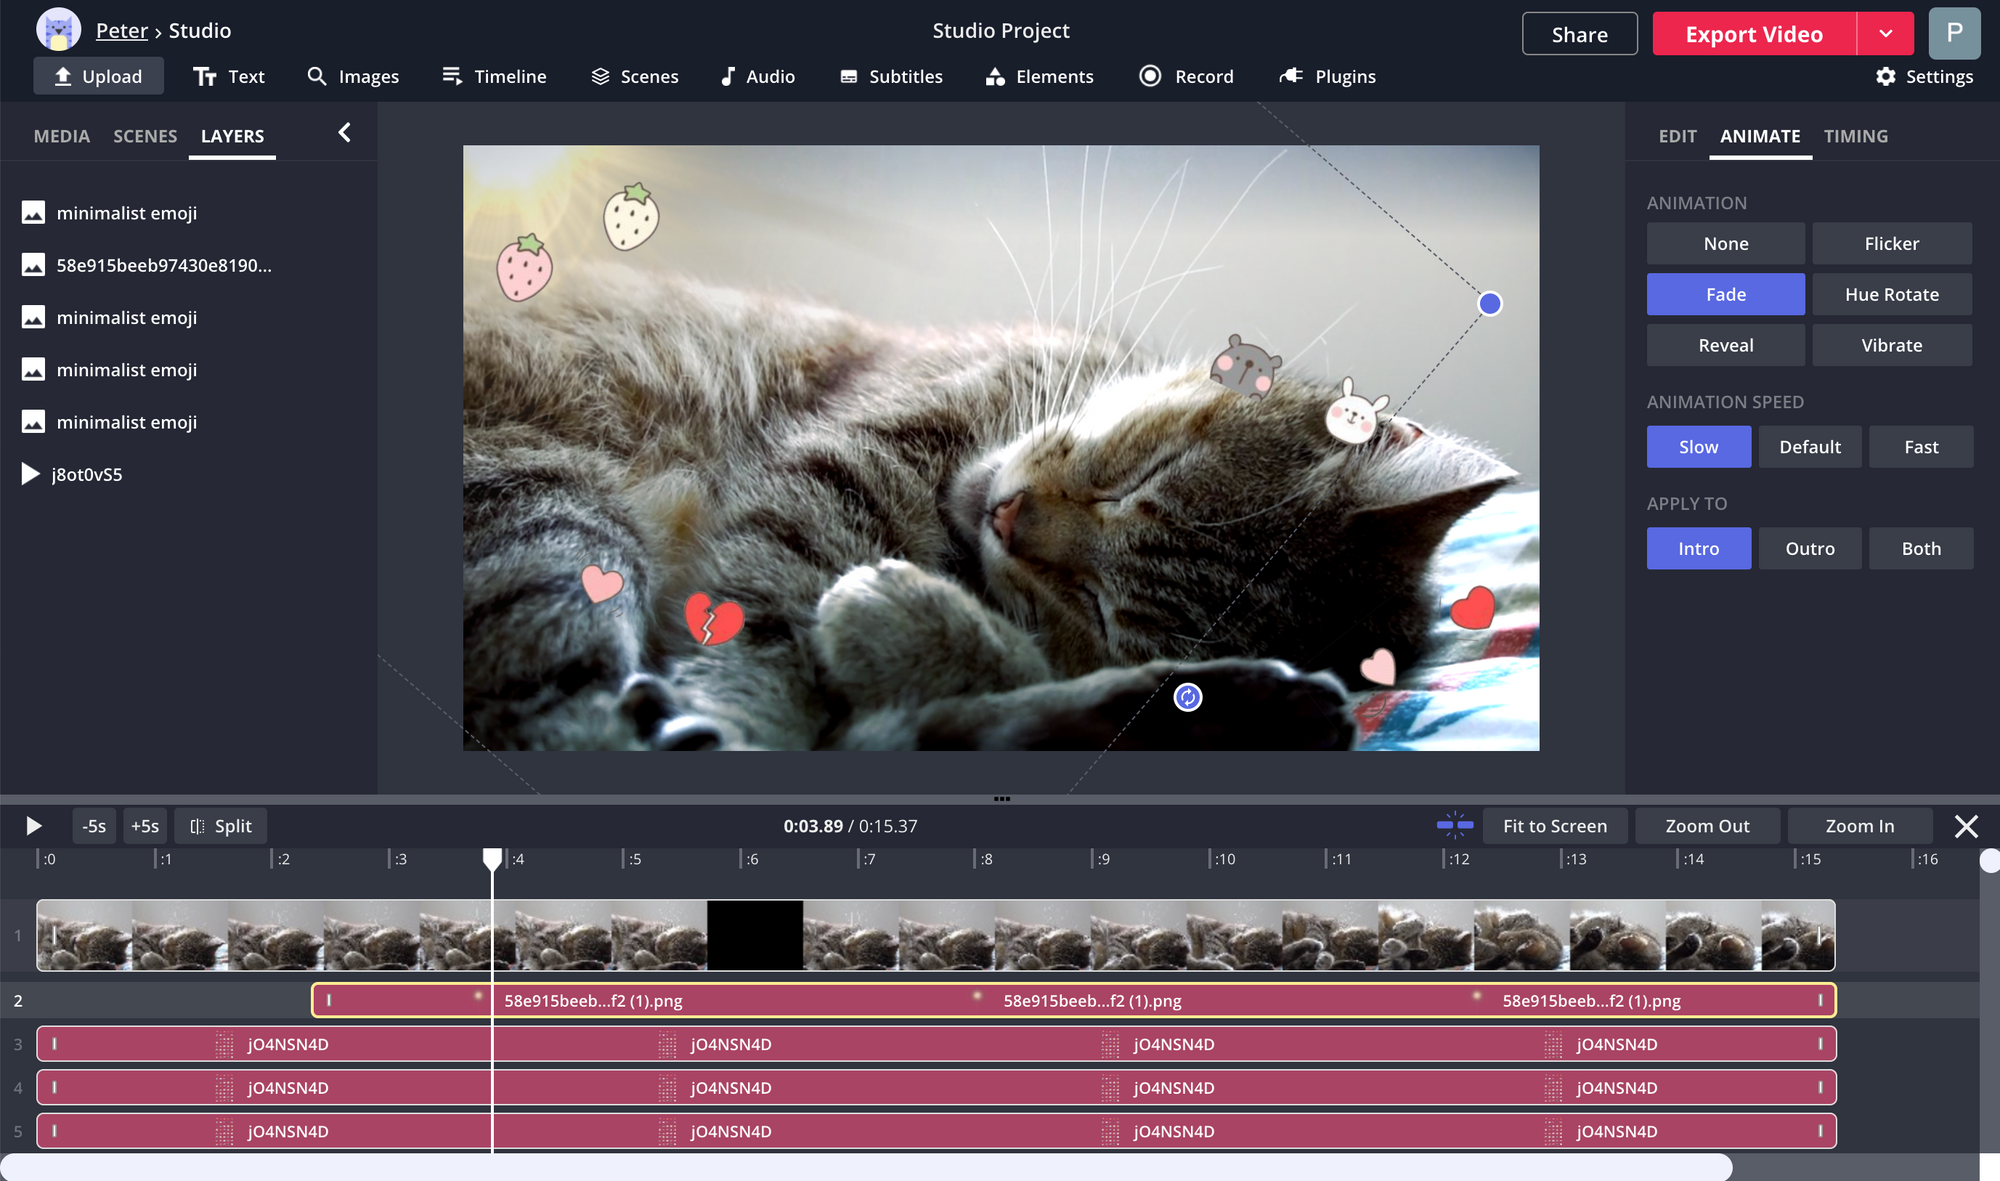This screenshot has width=2000, height=1181.
Task: Click the Share button
Action: click(x=1579, y=34)
